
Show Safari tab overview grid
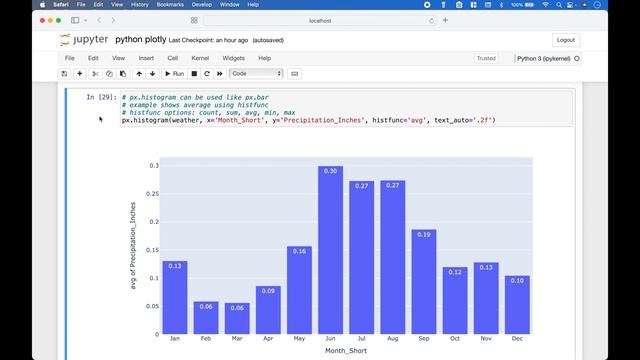pos(194,20)
